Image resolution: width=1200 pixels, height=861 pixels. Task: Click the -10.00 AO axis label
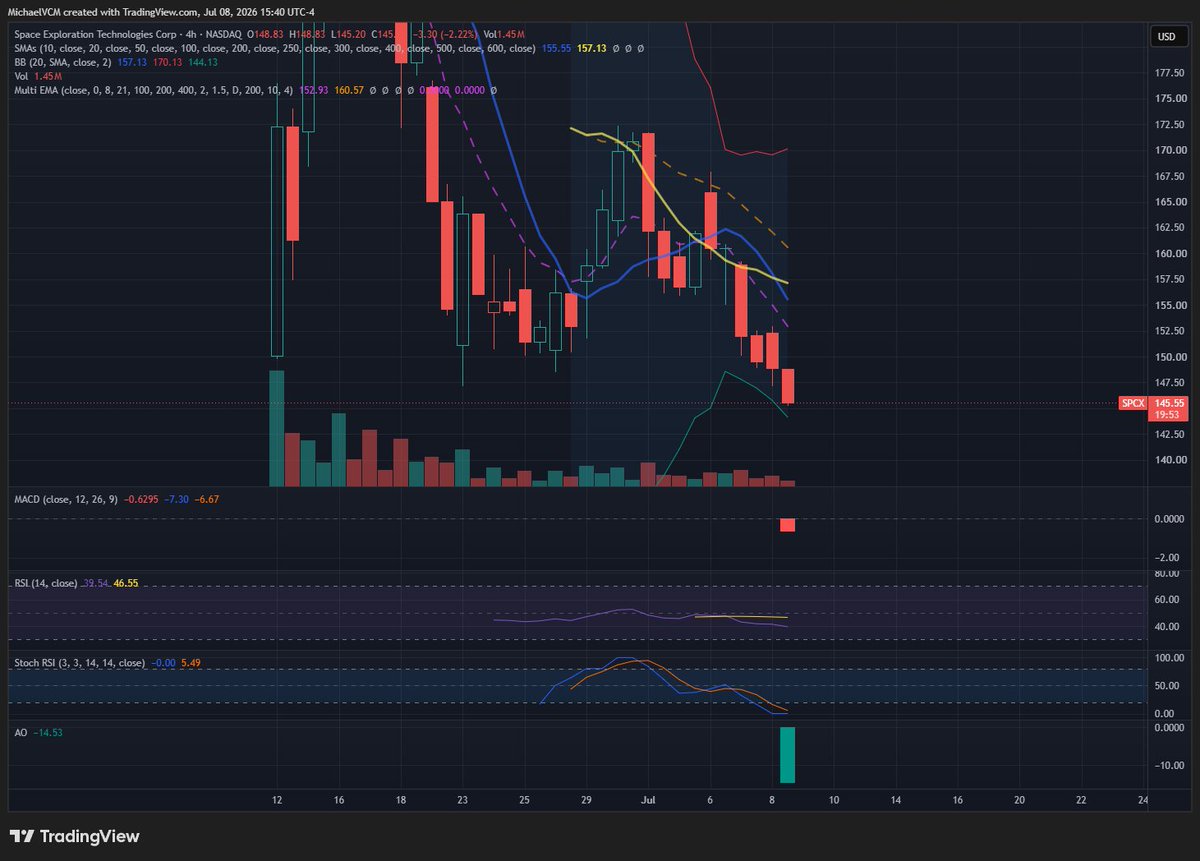pyautogui.click(x=1167, y=765)
